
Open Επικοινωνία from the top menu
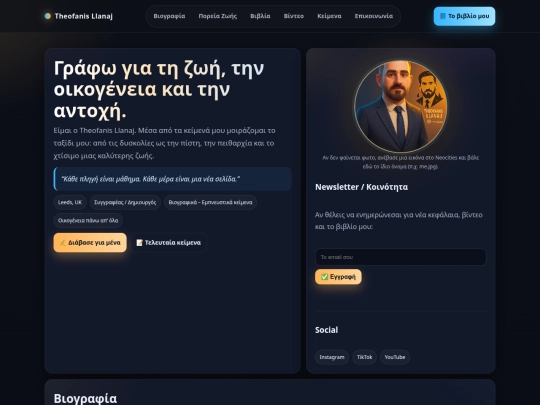tap(374, 16)
